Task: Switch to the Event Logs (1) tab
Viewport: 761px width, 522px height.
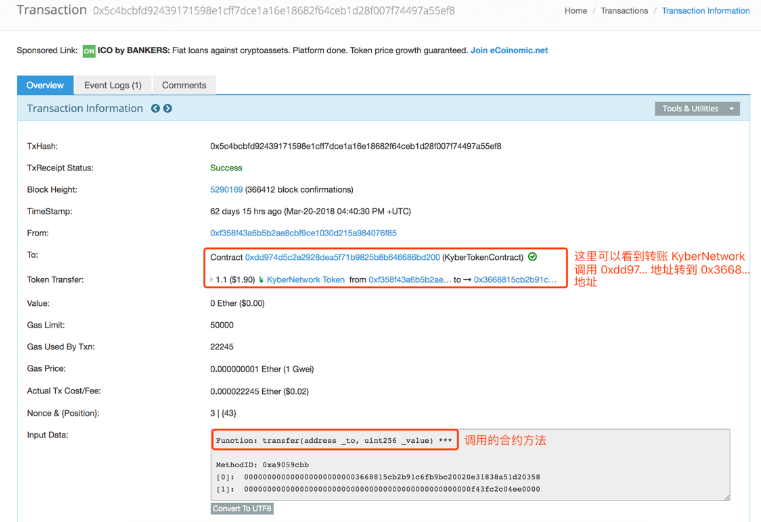Action: pyautogui.click(x=112, y=86)
